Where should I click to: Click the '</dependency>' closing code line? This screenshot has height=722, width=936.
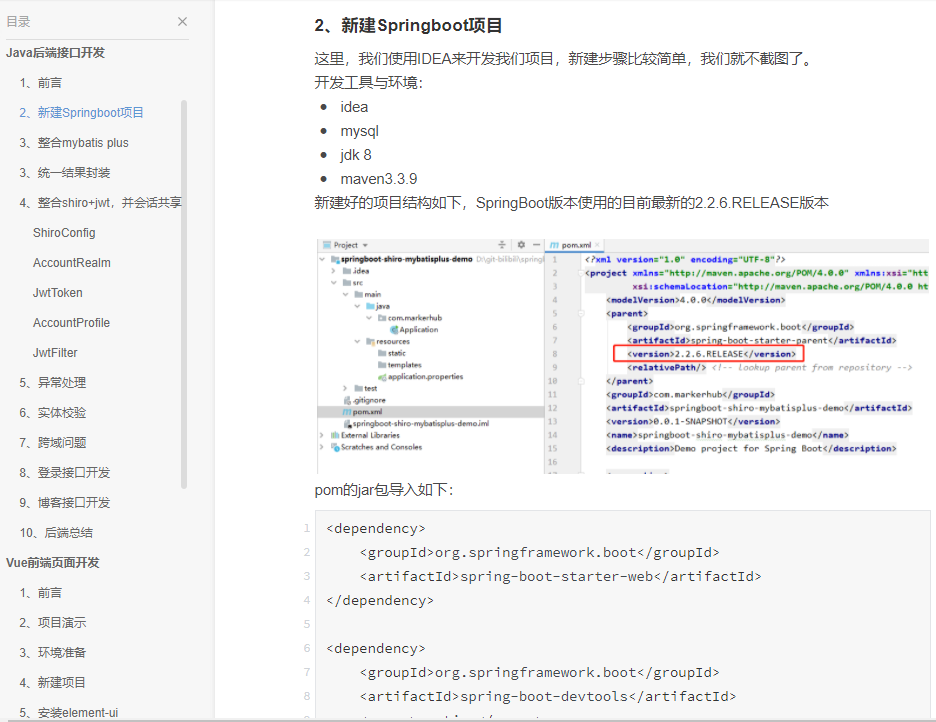pos(380,600)
